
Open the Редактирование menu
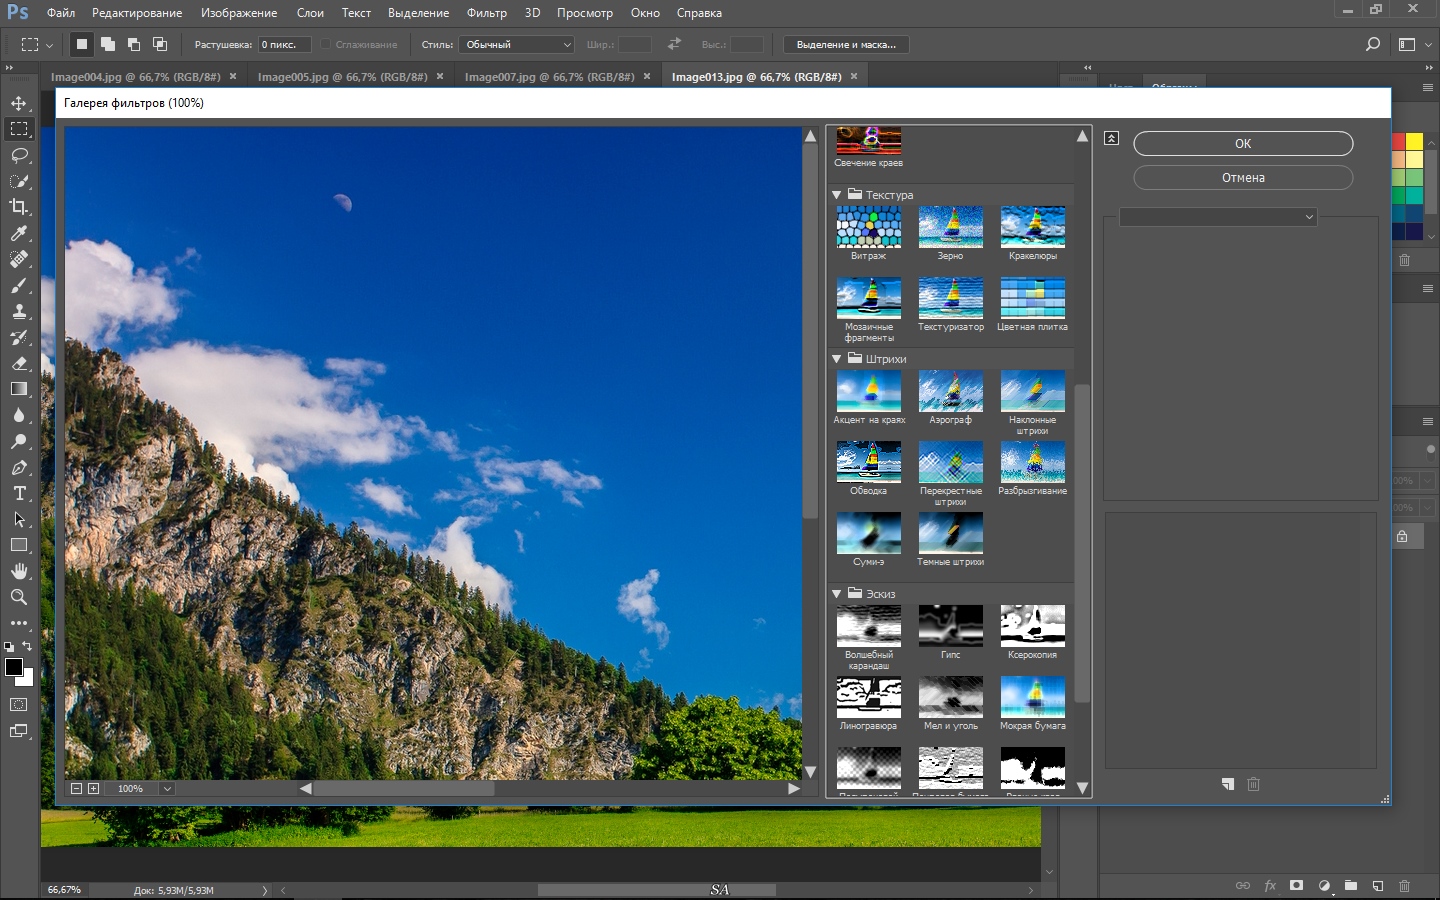[x=137, y=13]
